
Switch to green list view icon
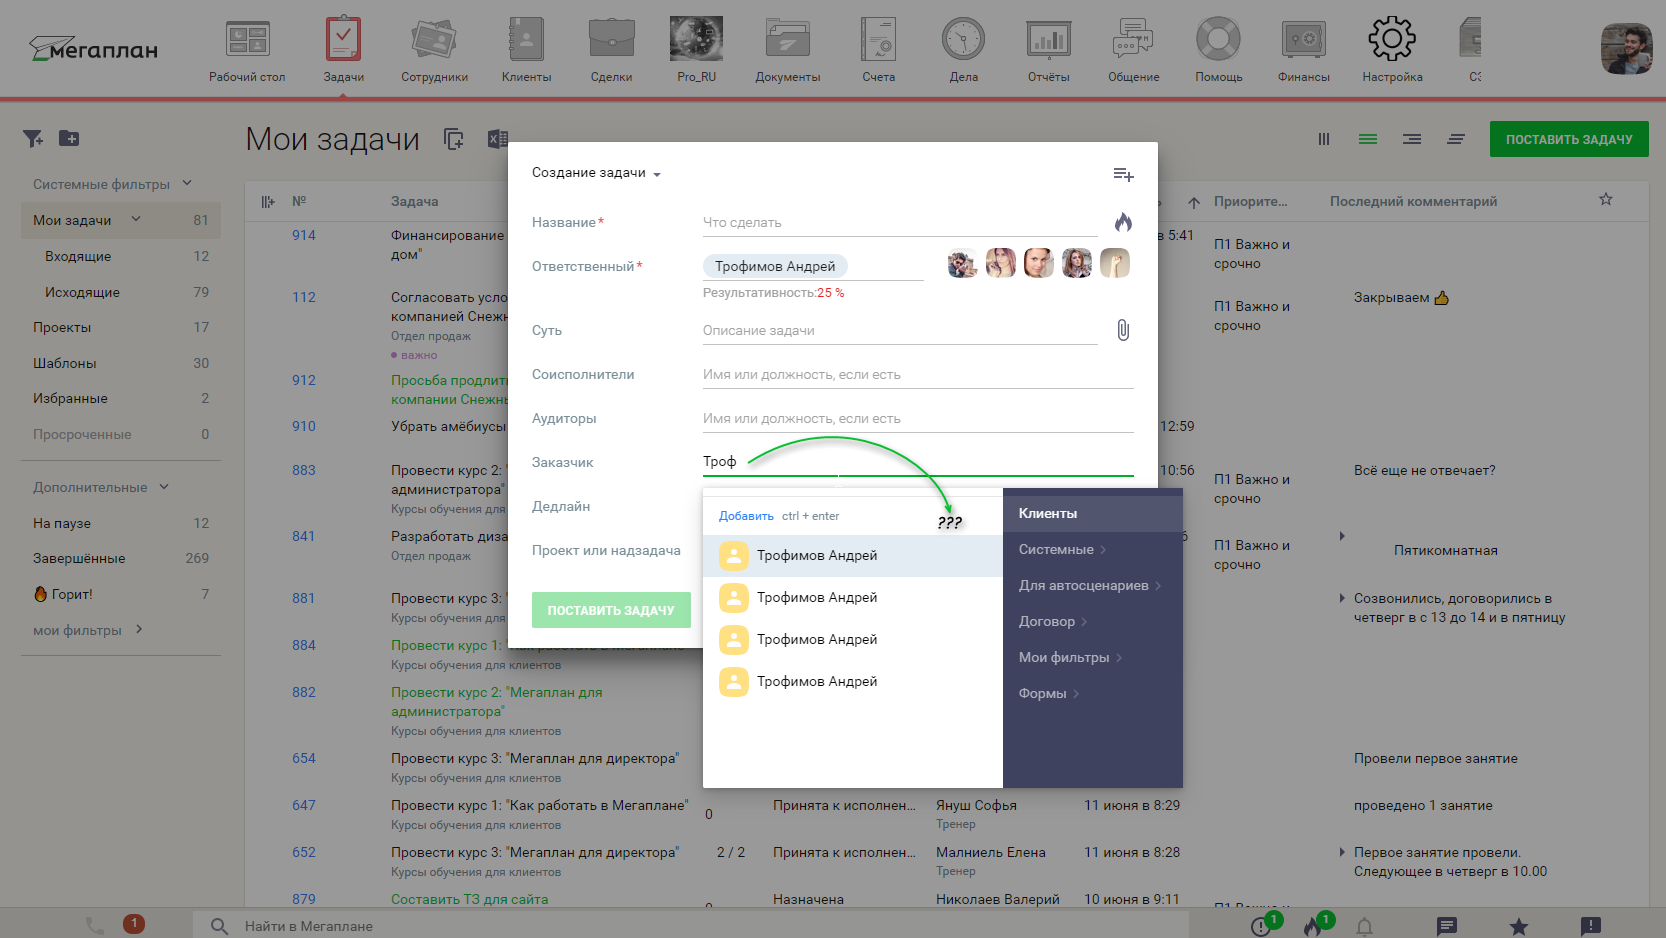(x=1368, y=139)
